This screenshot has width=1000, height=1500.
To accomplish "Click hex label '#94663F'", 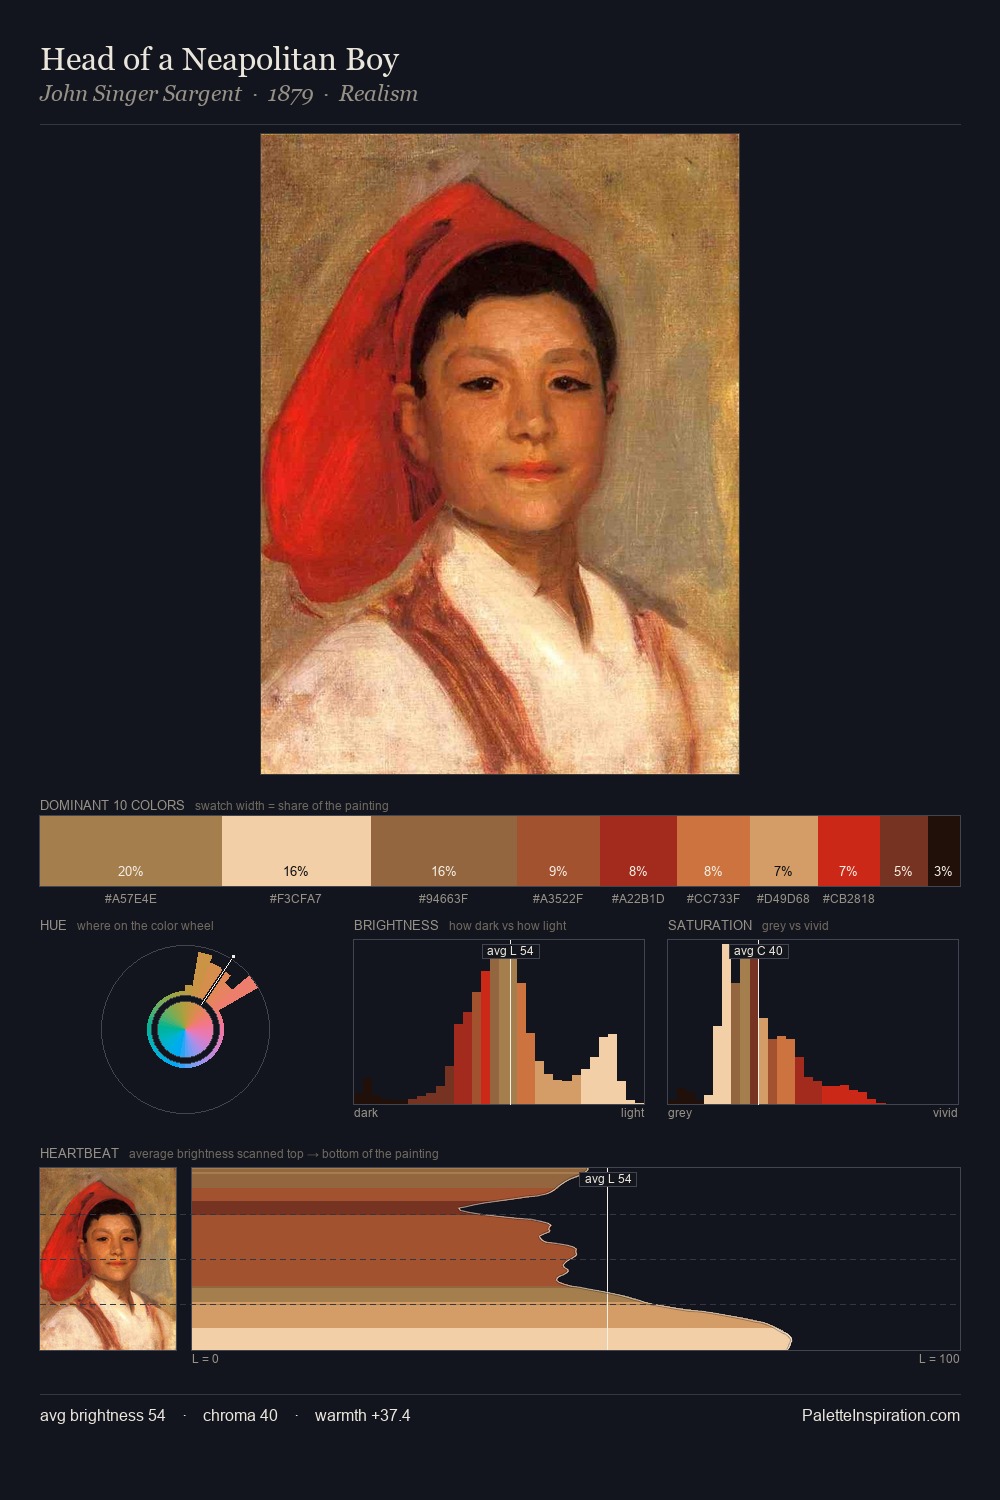I will 444,898.
